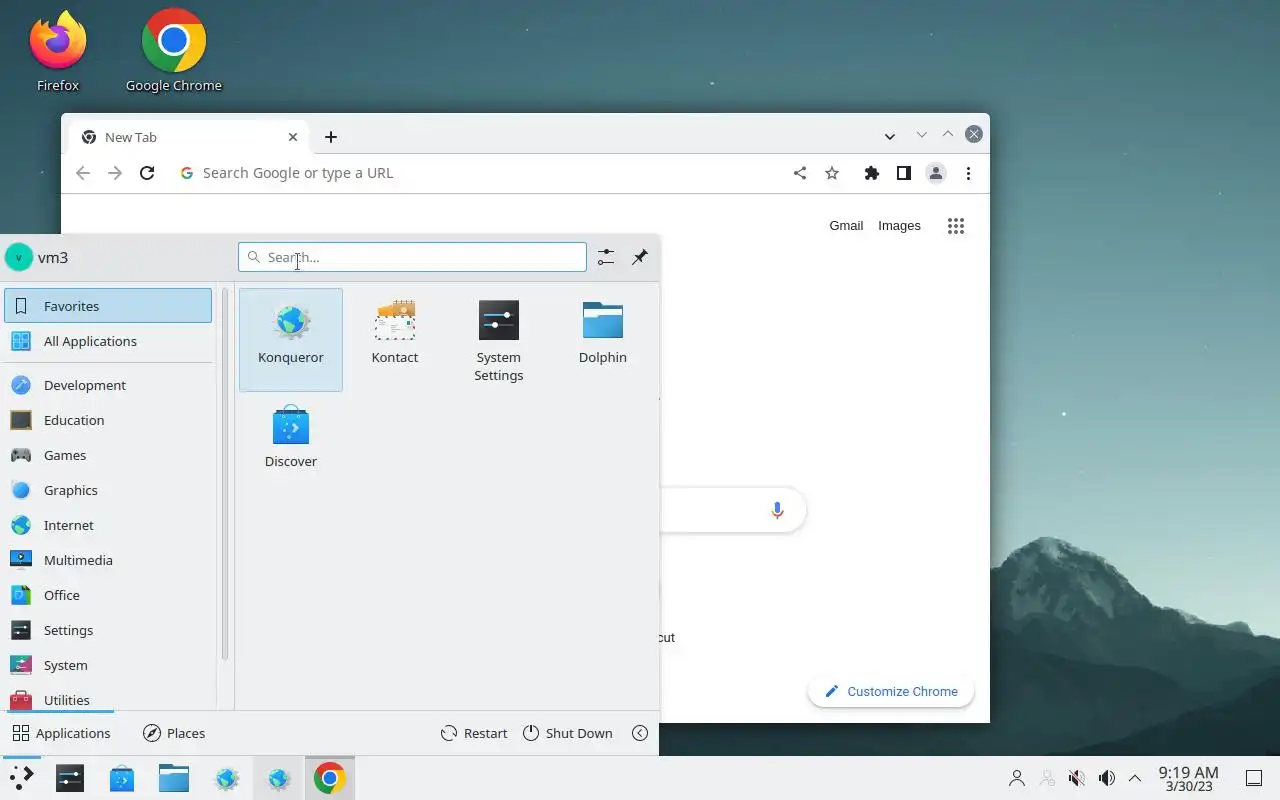The height and width of the screenshot is (800, 1280).
Task: Open Dolphin file manager favorite
Action: tap(603, 340)
